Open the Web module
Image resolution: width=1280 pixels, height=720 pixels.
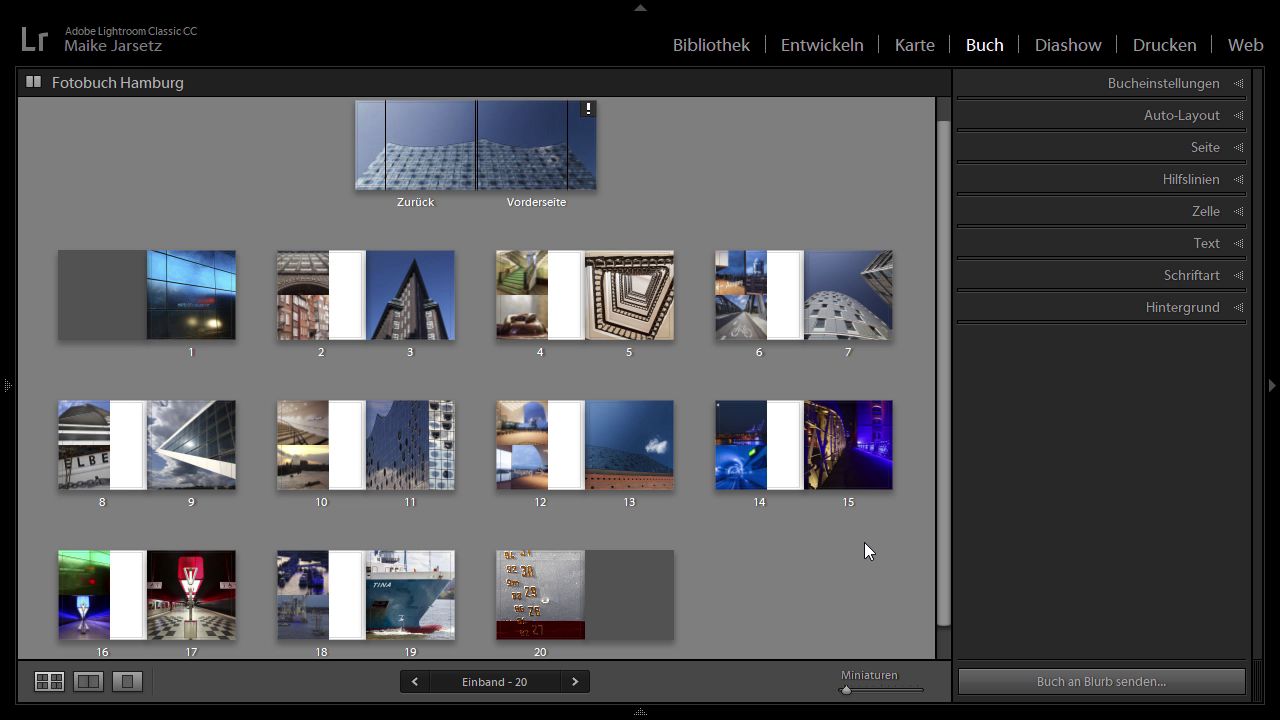(1246, 45)
